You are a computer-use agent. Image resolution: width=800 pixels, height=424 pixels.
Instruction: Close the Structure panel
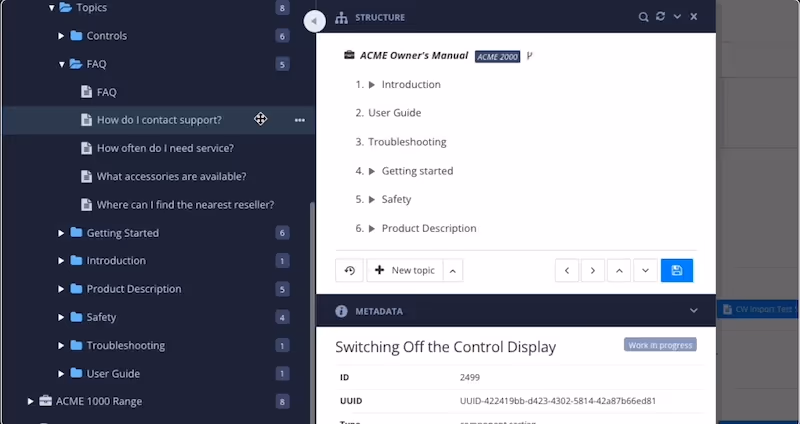click(x=693, y=17)
